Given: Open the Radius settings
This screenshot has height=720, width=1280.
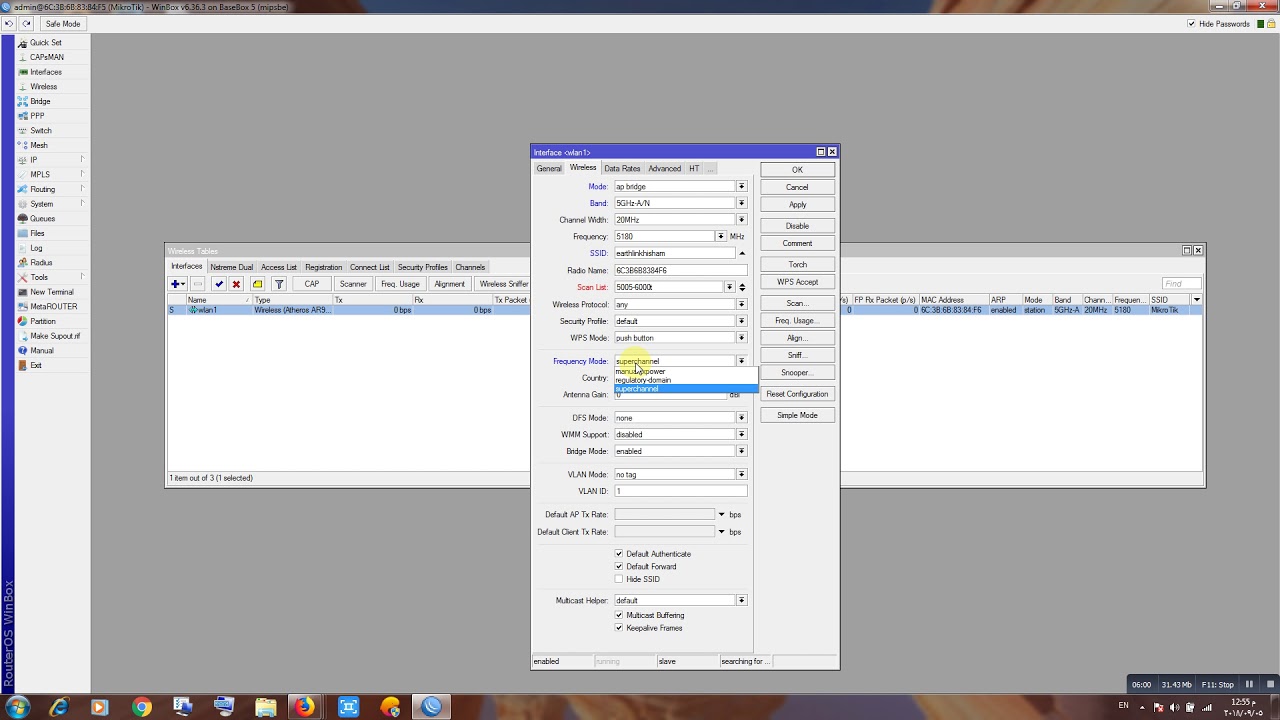Looking at the screenshot, I should (x=40, y=263).
